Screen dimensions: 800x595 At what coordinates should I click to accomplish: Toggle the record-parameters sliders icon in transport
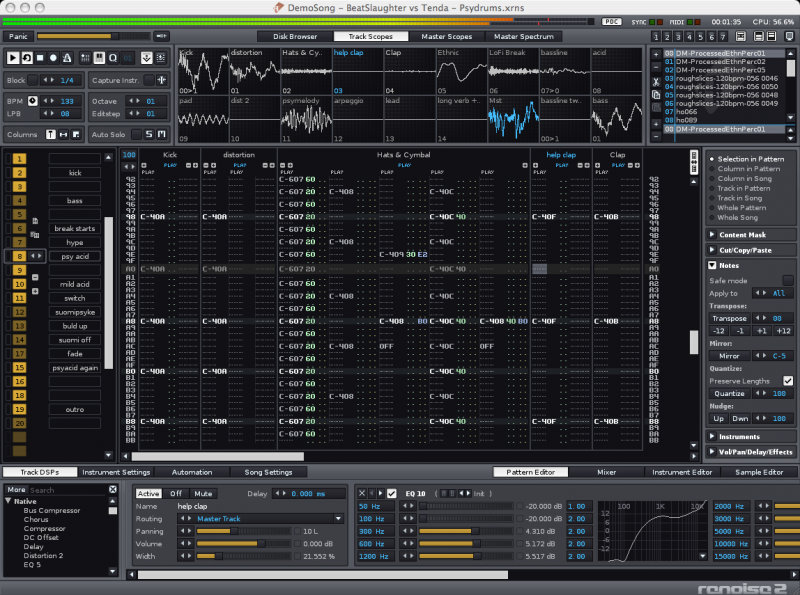(85, 58)
